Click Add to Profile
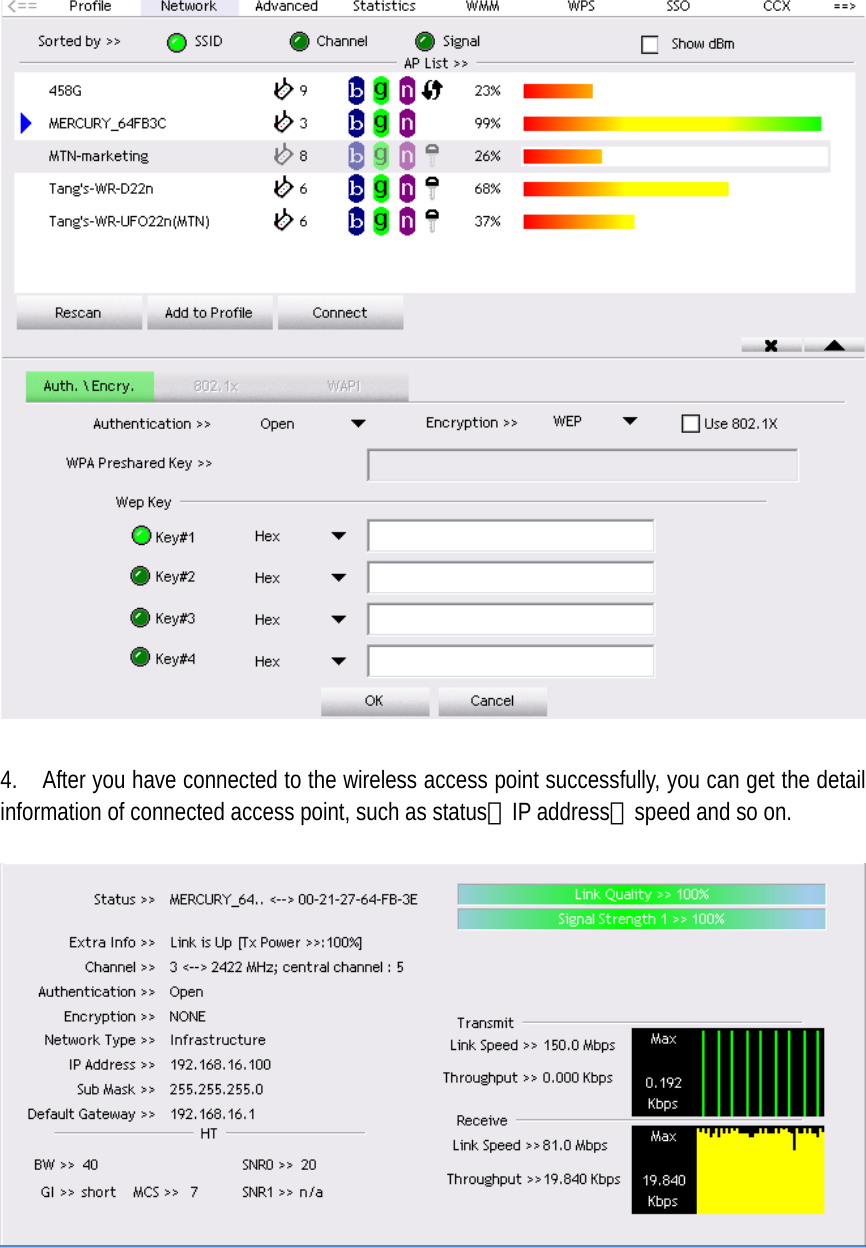The image size is (866, 1248). (210, 312)
